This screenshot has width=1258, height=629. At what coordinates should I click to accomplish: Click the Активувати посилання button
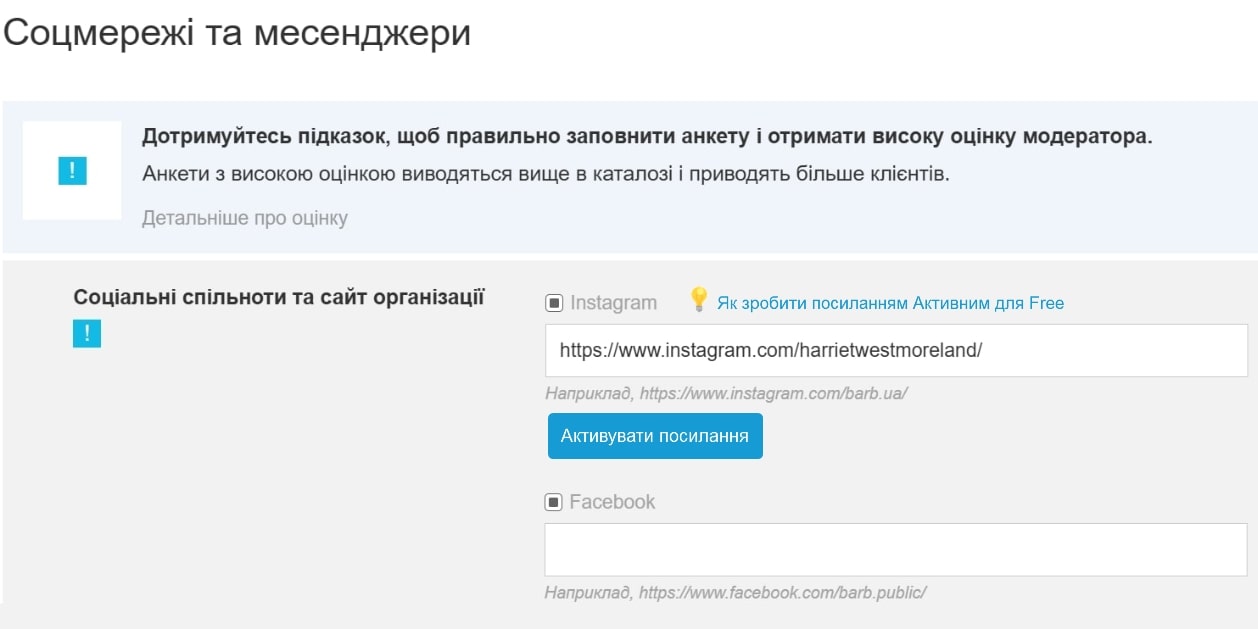pos(655,436)
